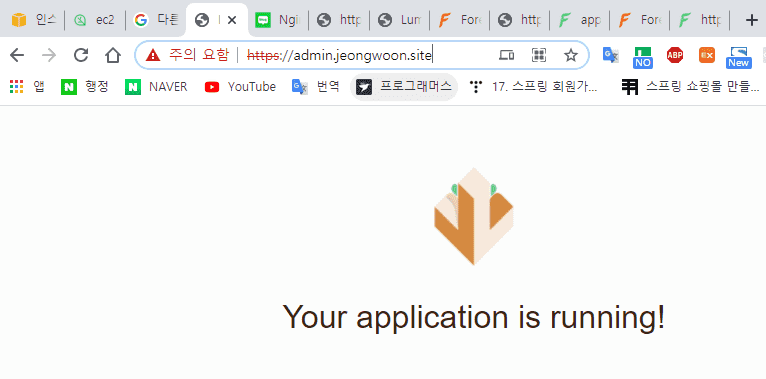Screen dimensions: 766x379
Task: Open the 스프링 쇼핑몰 만들 bookmark
Action: tap(691, 87)
